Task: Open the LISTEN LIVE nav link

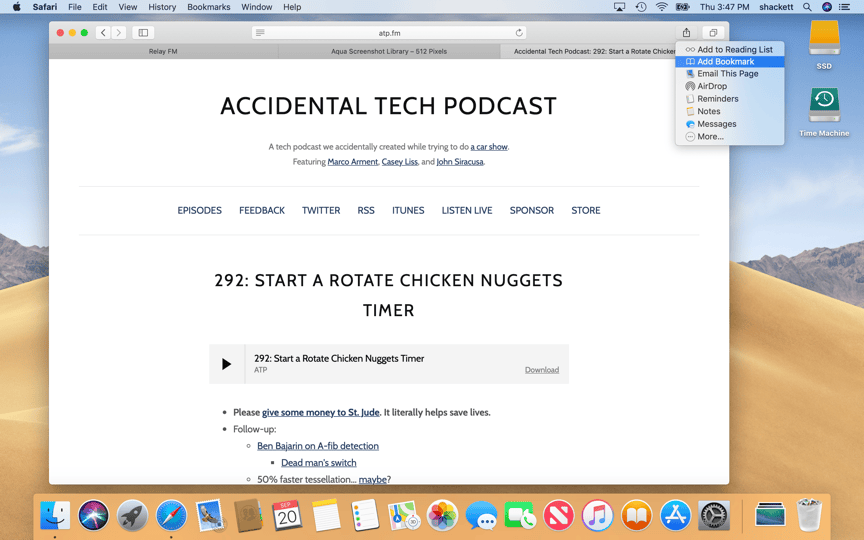Action: pyautogui.click(x=467, y=210)
